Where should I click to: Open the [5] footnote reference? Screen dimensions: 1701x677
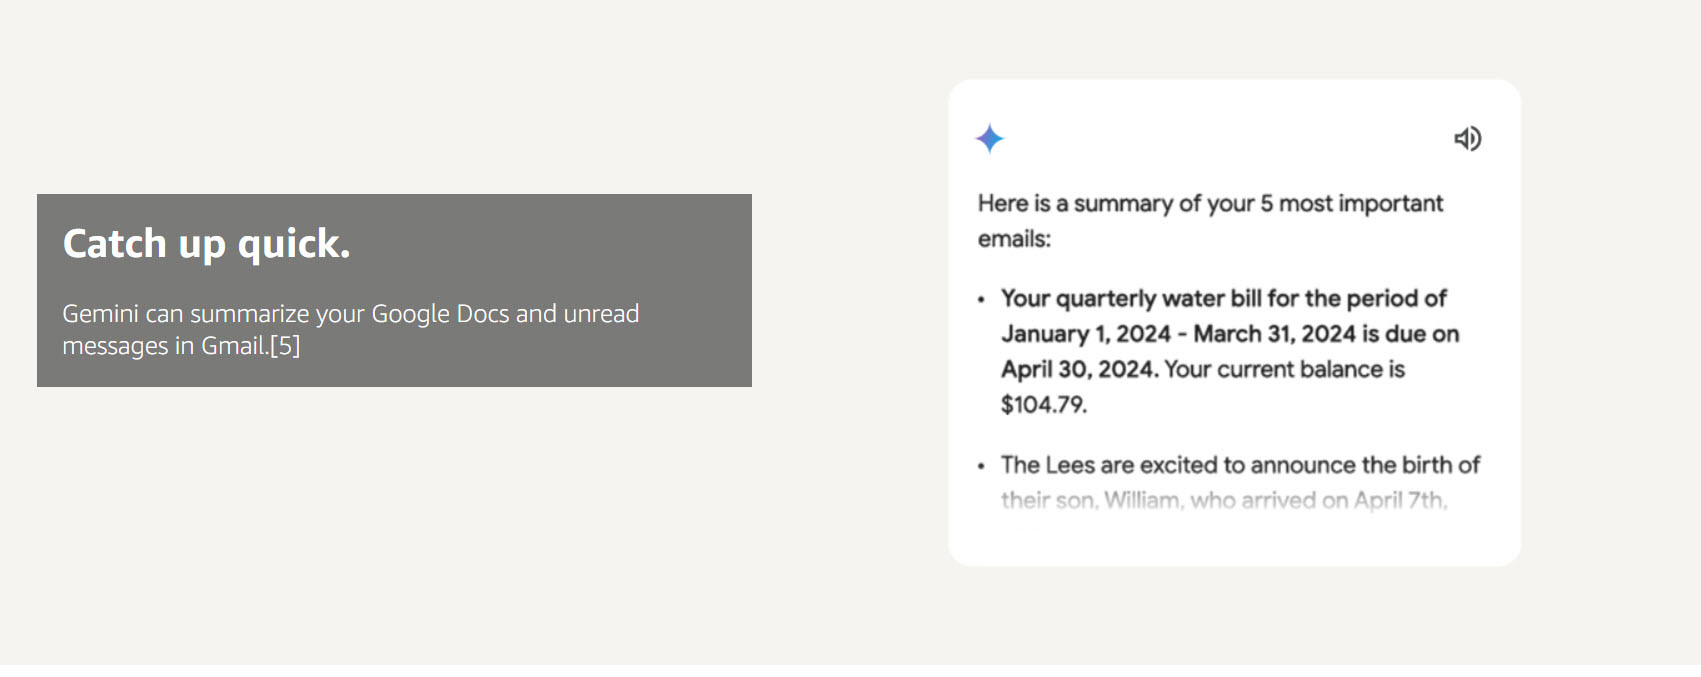pyautogui.click(x=285, y=346)
